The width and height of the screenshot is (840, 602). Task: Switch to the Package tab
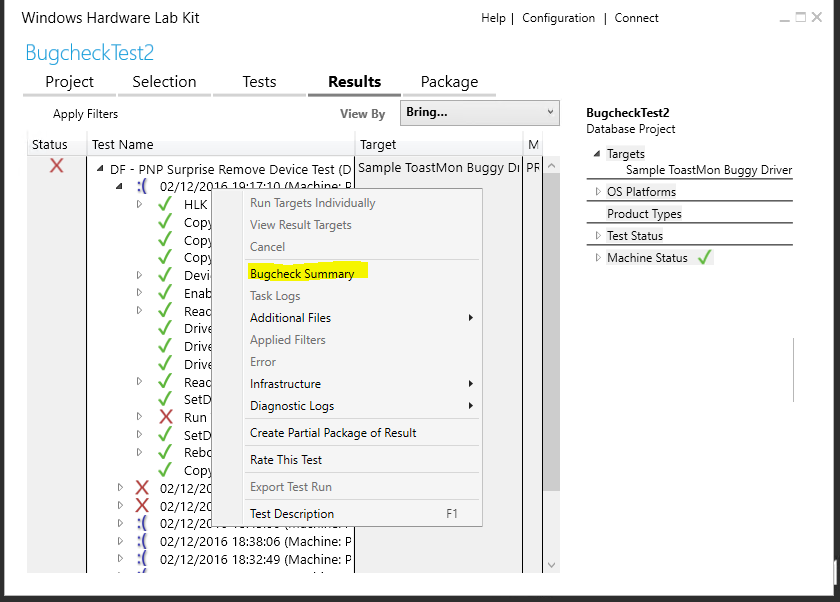tap(449, 82)
